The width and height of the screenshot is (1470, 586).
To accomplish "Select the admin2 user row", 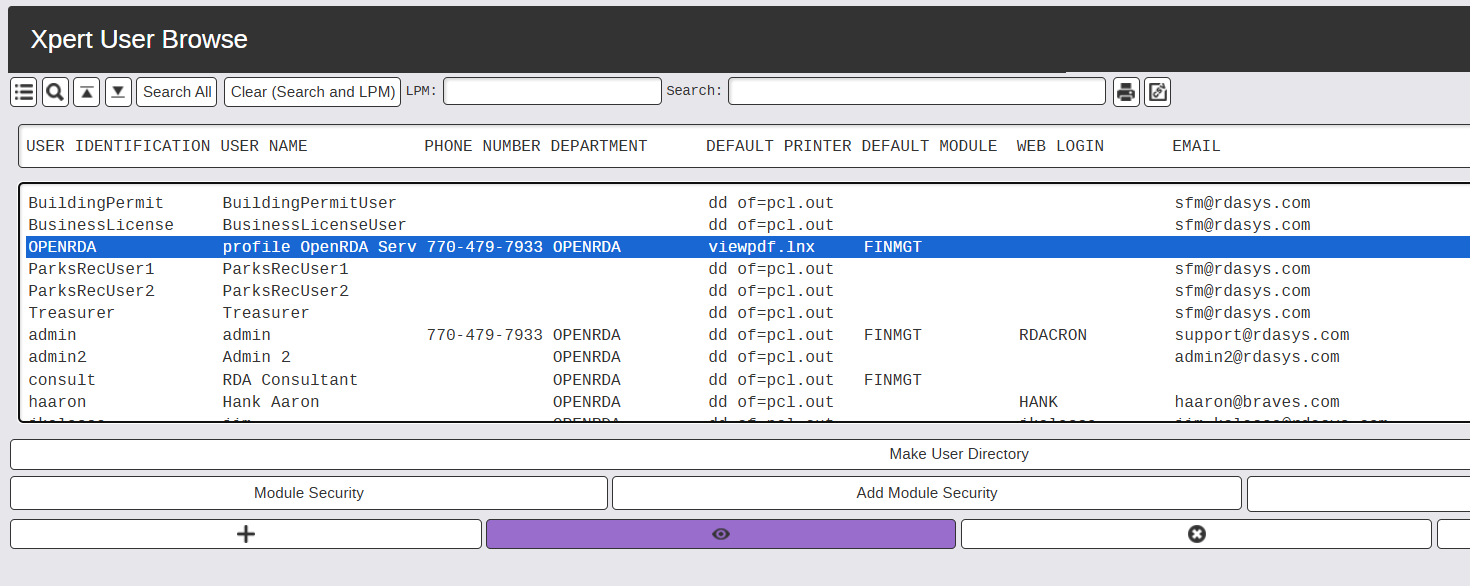I will [748, 357].
